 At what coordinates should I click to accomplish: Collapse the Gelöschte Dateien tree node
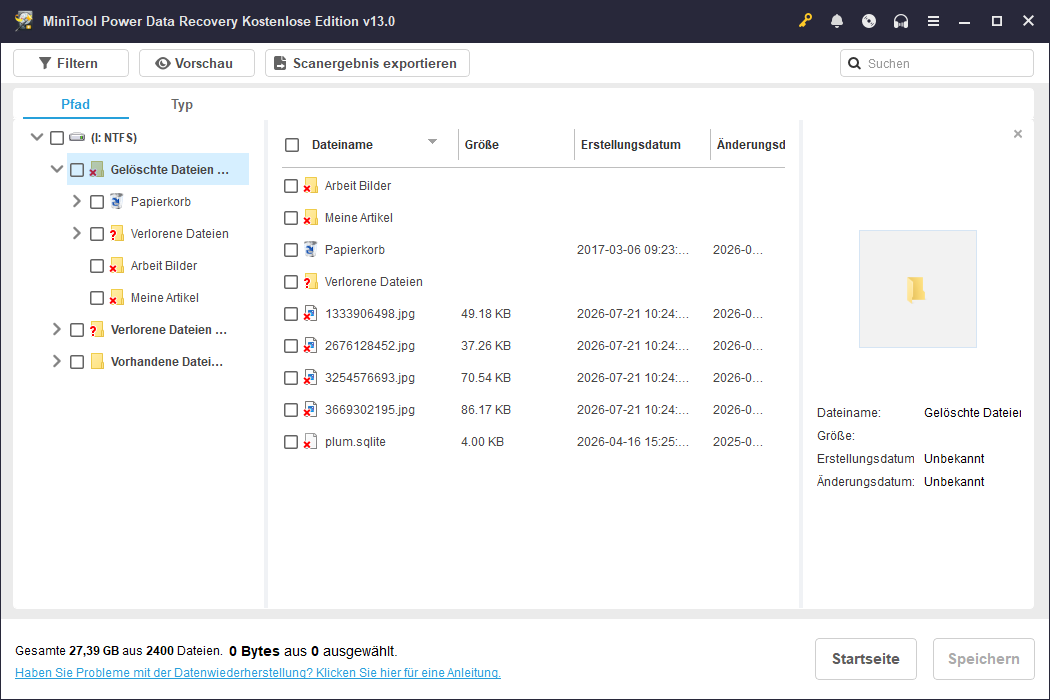57,169
